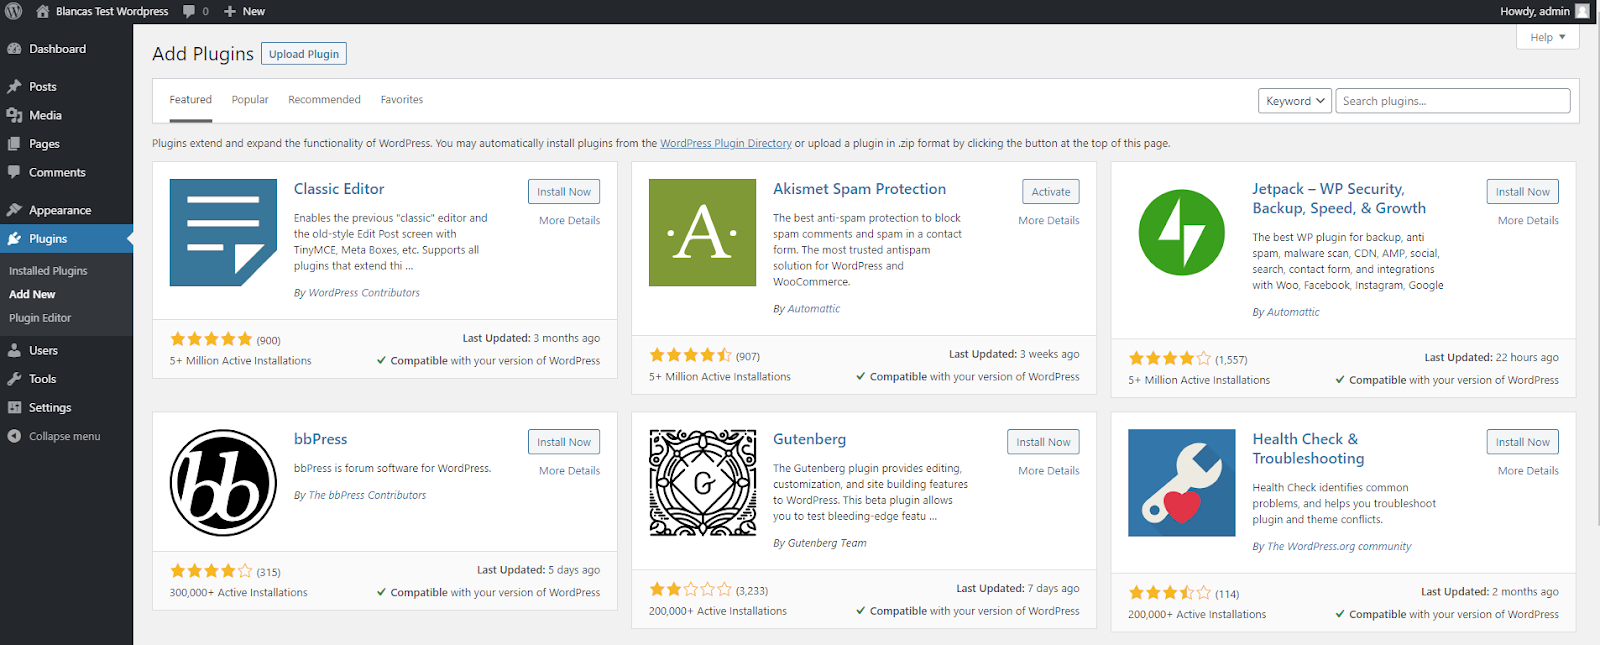Open the bbPress title link

pos(320,439)
